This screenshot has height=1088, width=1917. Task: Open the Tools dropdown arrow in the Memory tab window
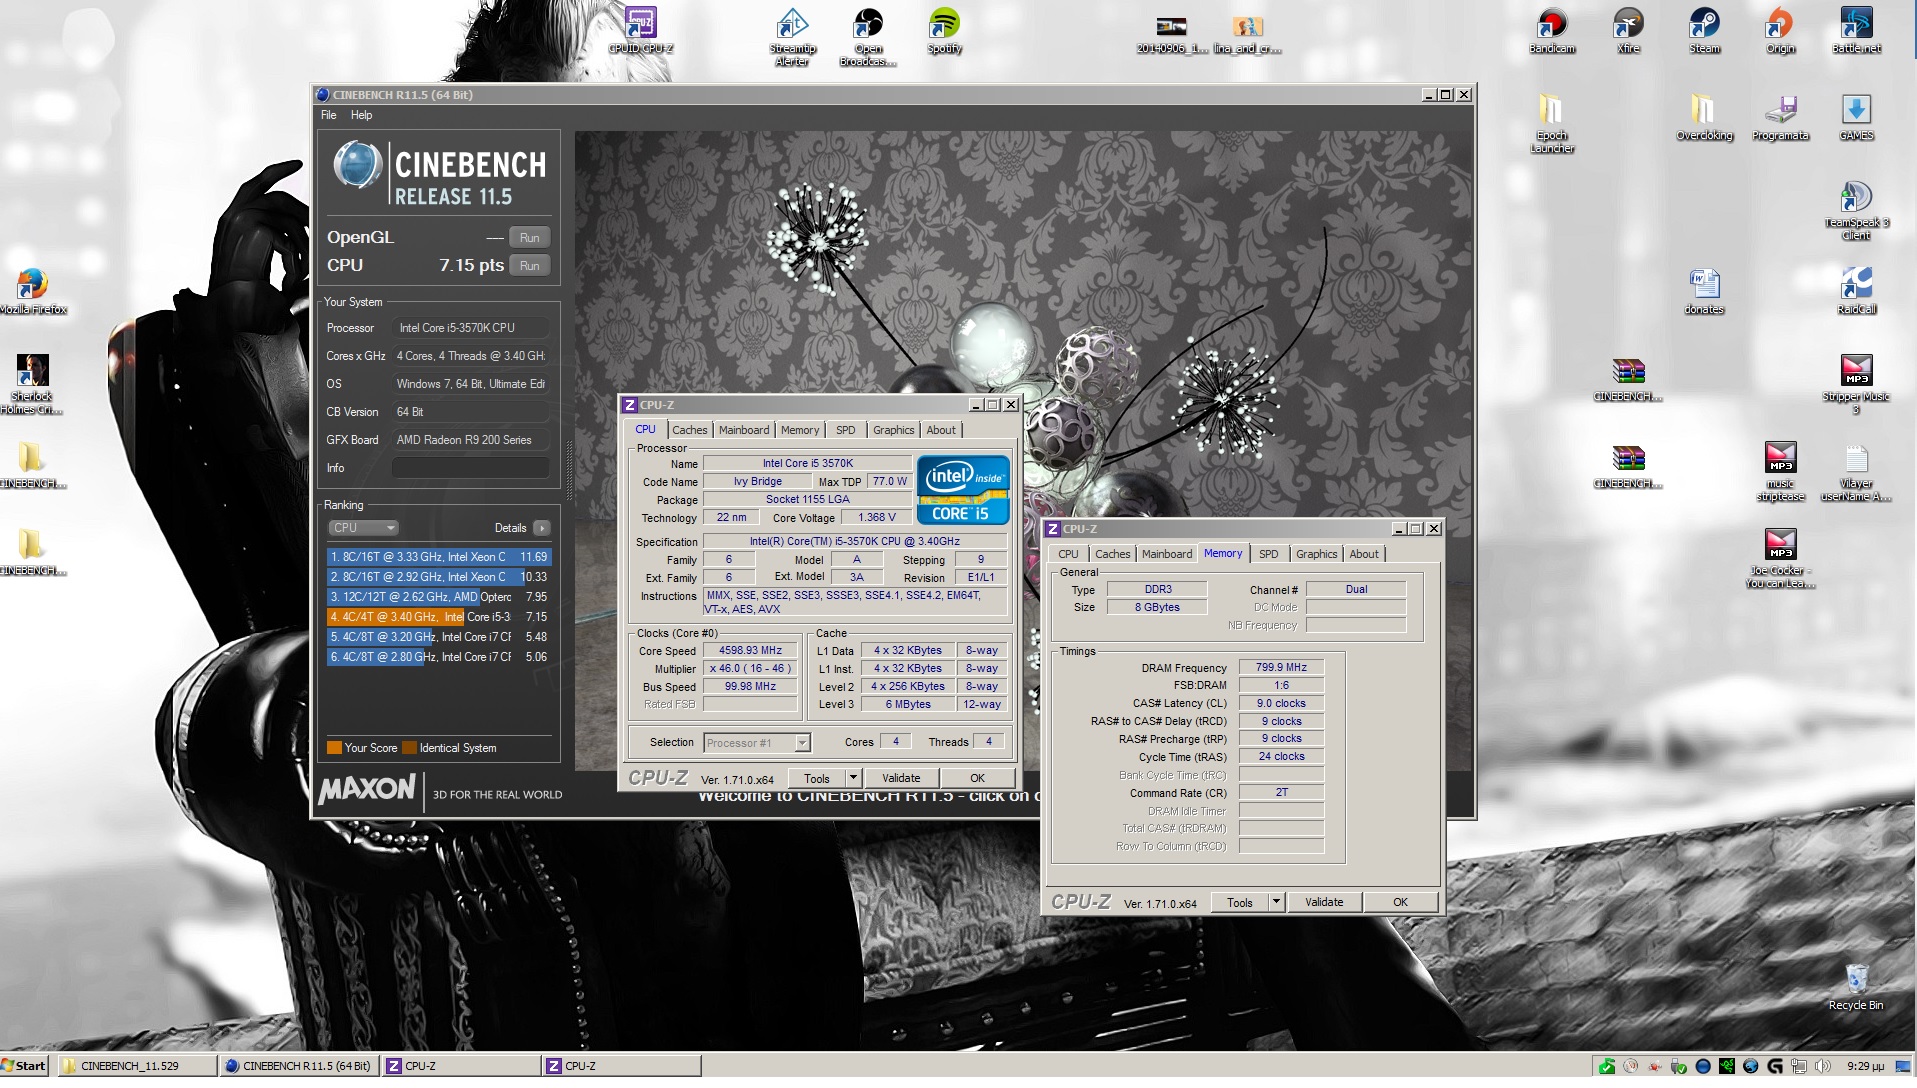tap(1276, 902)
